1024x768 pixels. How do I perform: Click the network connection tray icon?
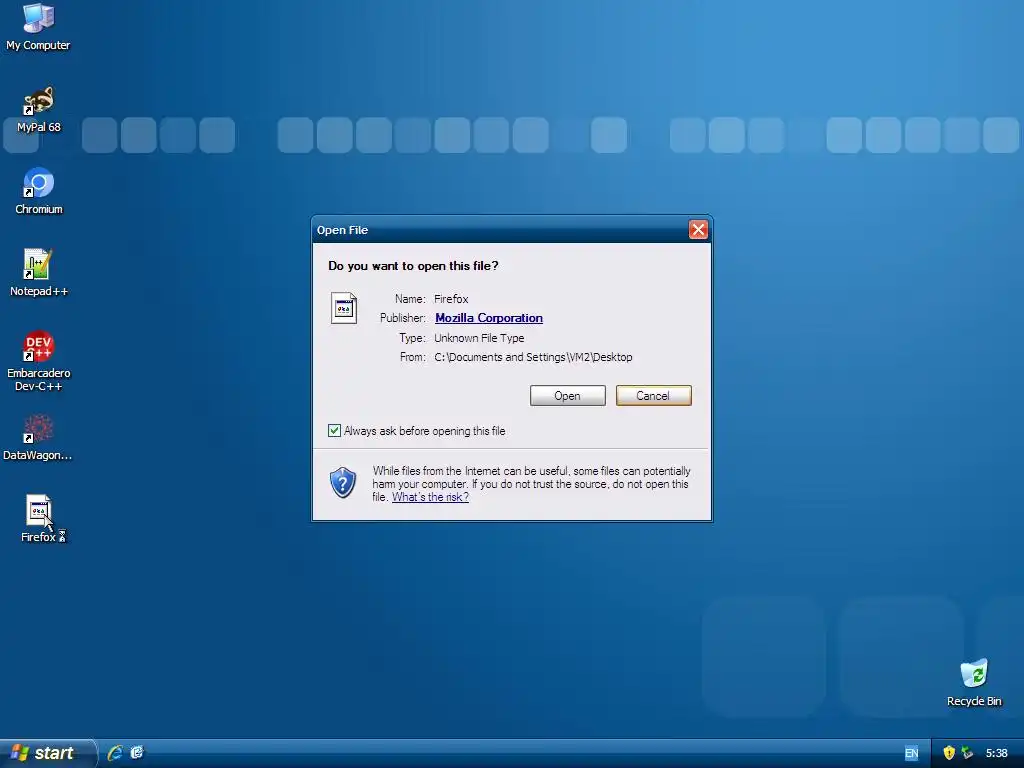pos(967,753)
